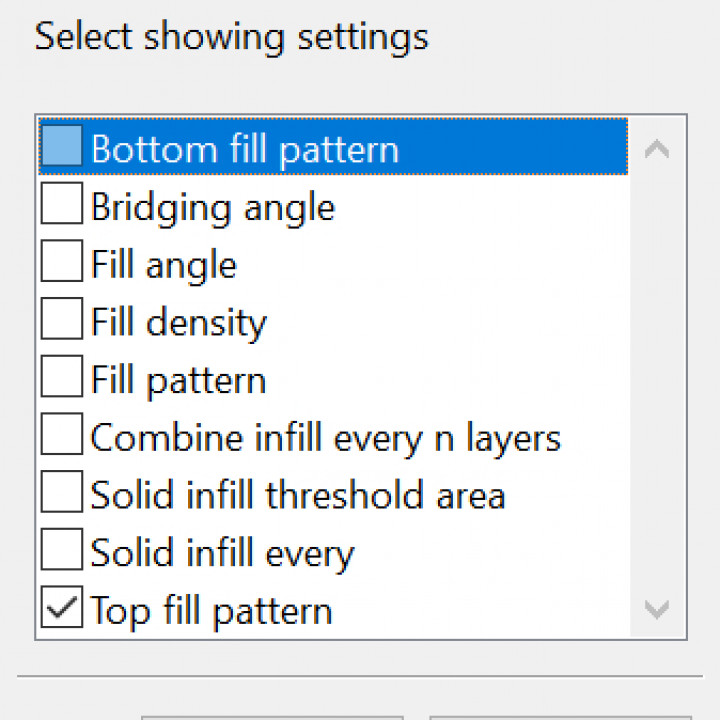Check the Fill angle box
This screenshot has height=720, width=720.
pyautogui.click(x=62, y=264)
